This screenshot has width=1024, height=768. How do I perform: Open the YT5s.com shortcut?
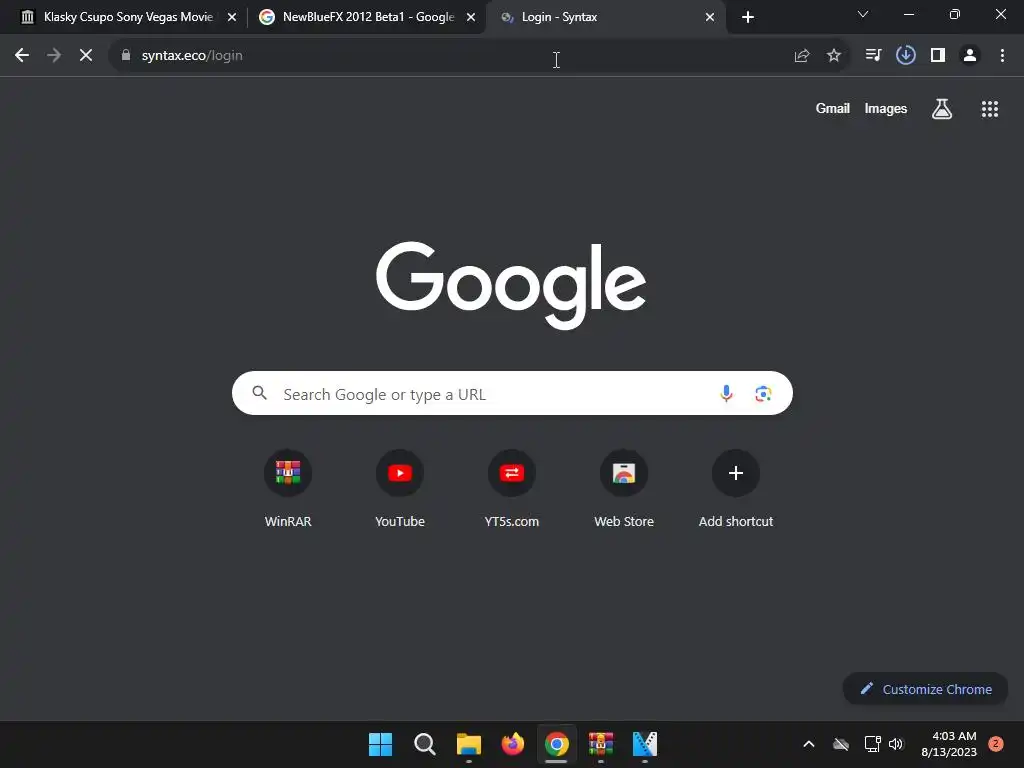pyautogui.click(x=512, y=489)
